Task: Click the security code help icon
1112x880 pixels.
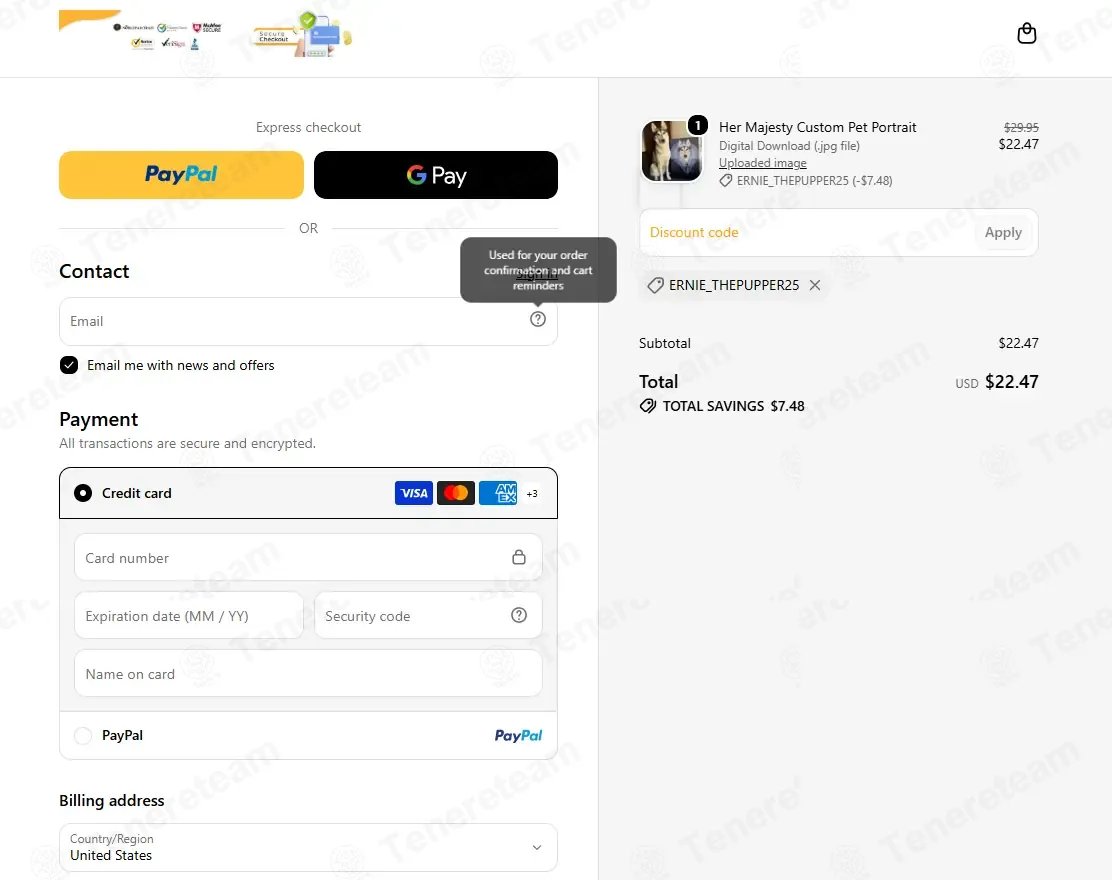Action: 519,615
